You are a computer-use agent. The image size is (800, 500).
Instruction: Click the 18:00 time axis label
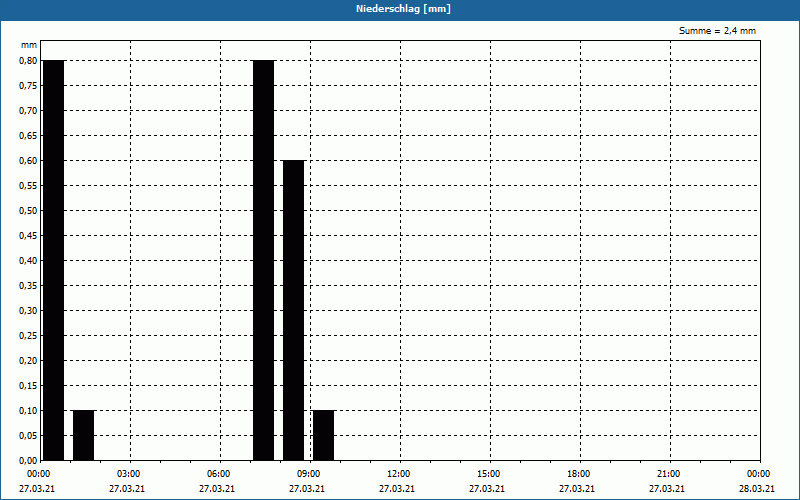tap(578, 474)
